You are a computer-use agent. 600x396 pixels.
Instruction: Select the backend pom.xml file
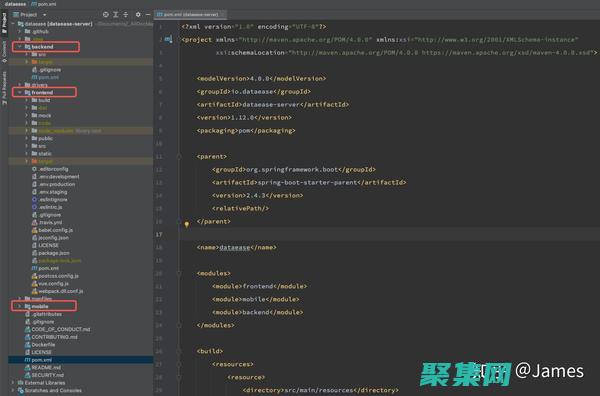click(x=49, y=77)
